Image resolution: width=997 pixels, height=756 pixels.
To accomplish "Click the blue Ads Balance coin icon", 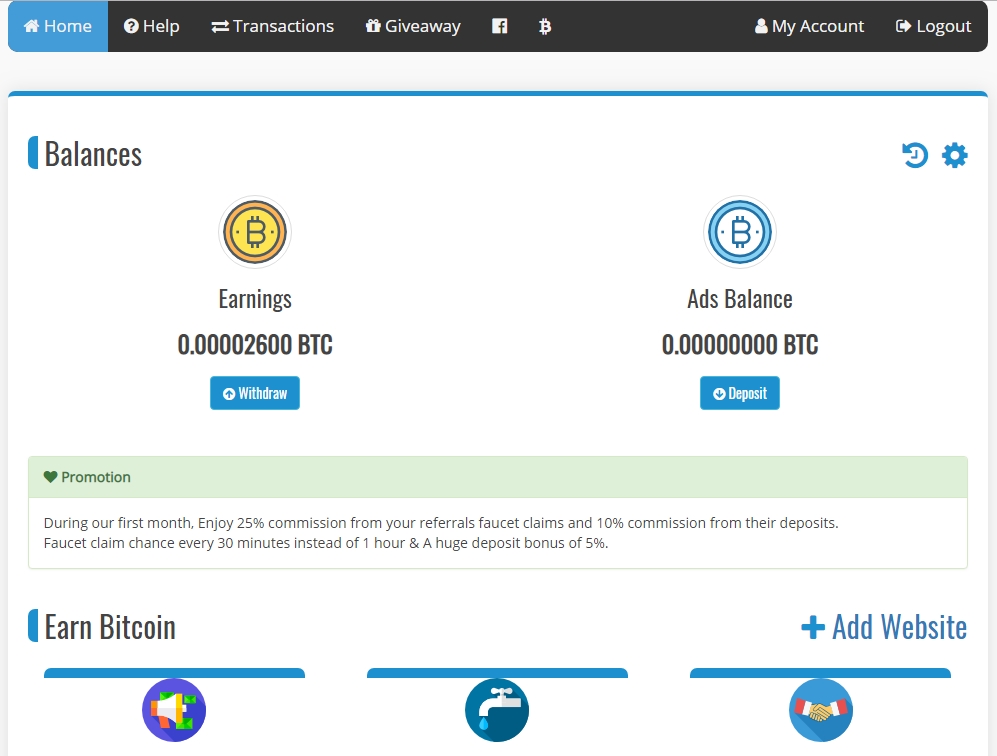I will (739, 232).
